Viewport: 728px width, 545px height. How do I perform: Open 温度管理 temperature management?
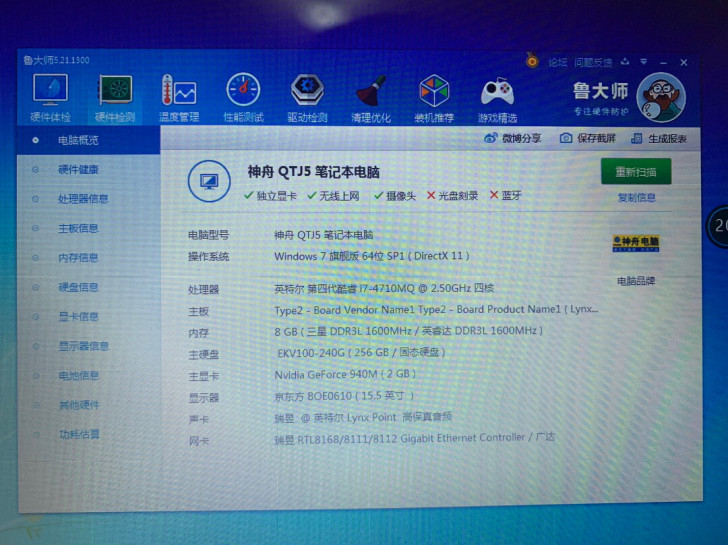coord(179,98)
